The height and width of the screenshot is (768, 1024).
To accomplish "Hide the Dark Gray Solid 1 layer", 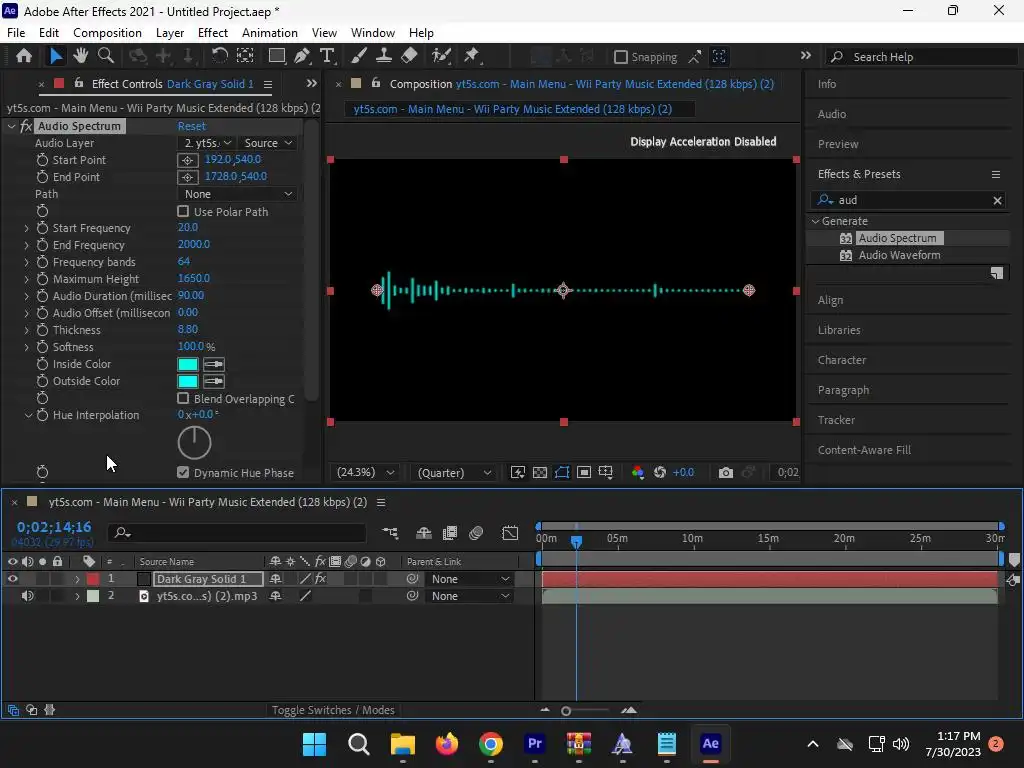I will click(12, 579).
